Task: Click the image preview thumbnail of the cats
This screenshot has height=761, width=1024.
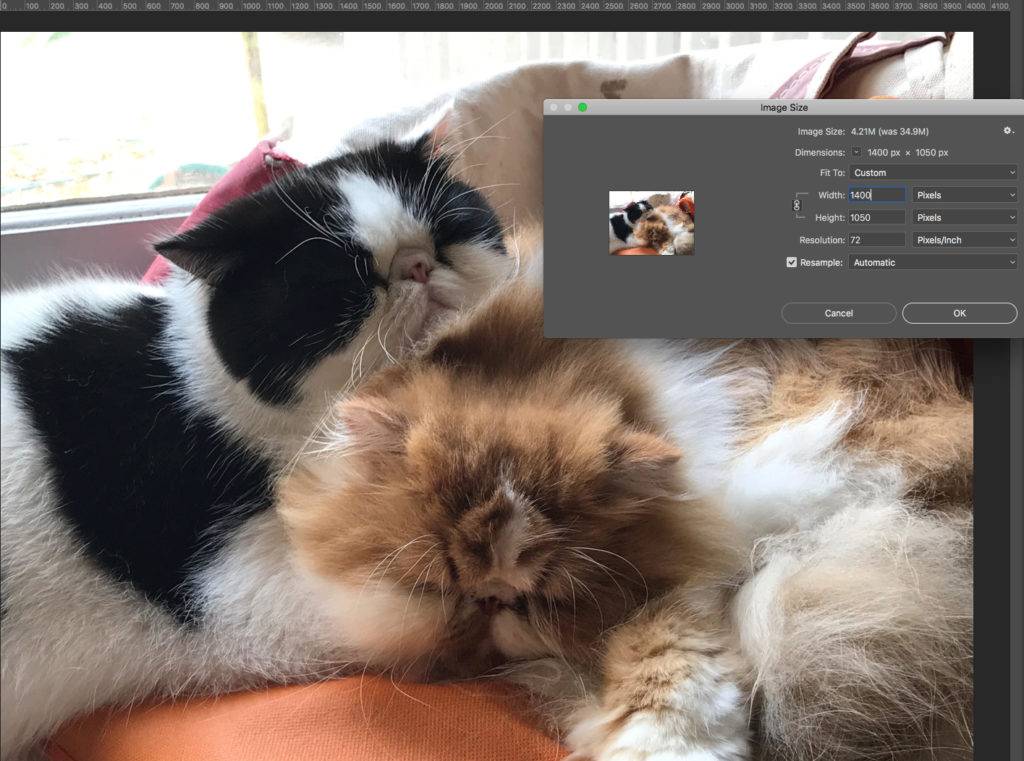Action: pos(653,222)
